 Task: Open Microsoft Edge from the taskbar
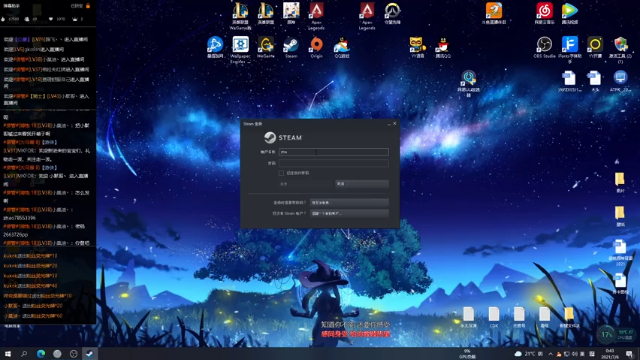coord(41,354)
